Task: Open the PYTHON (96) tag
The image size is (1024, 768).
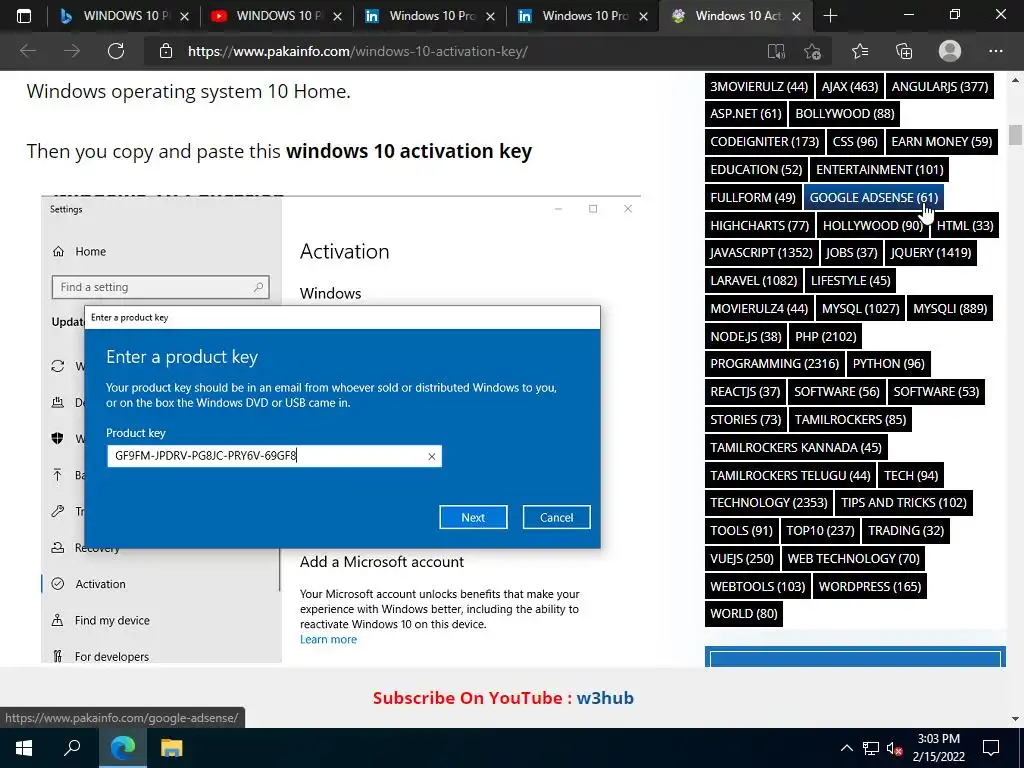Action: pos(889,364)
